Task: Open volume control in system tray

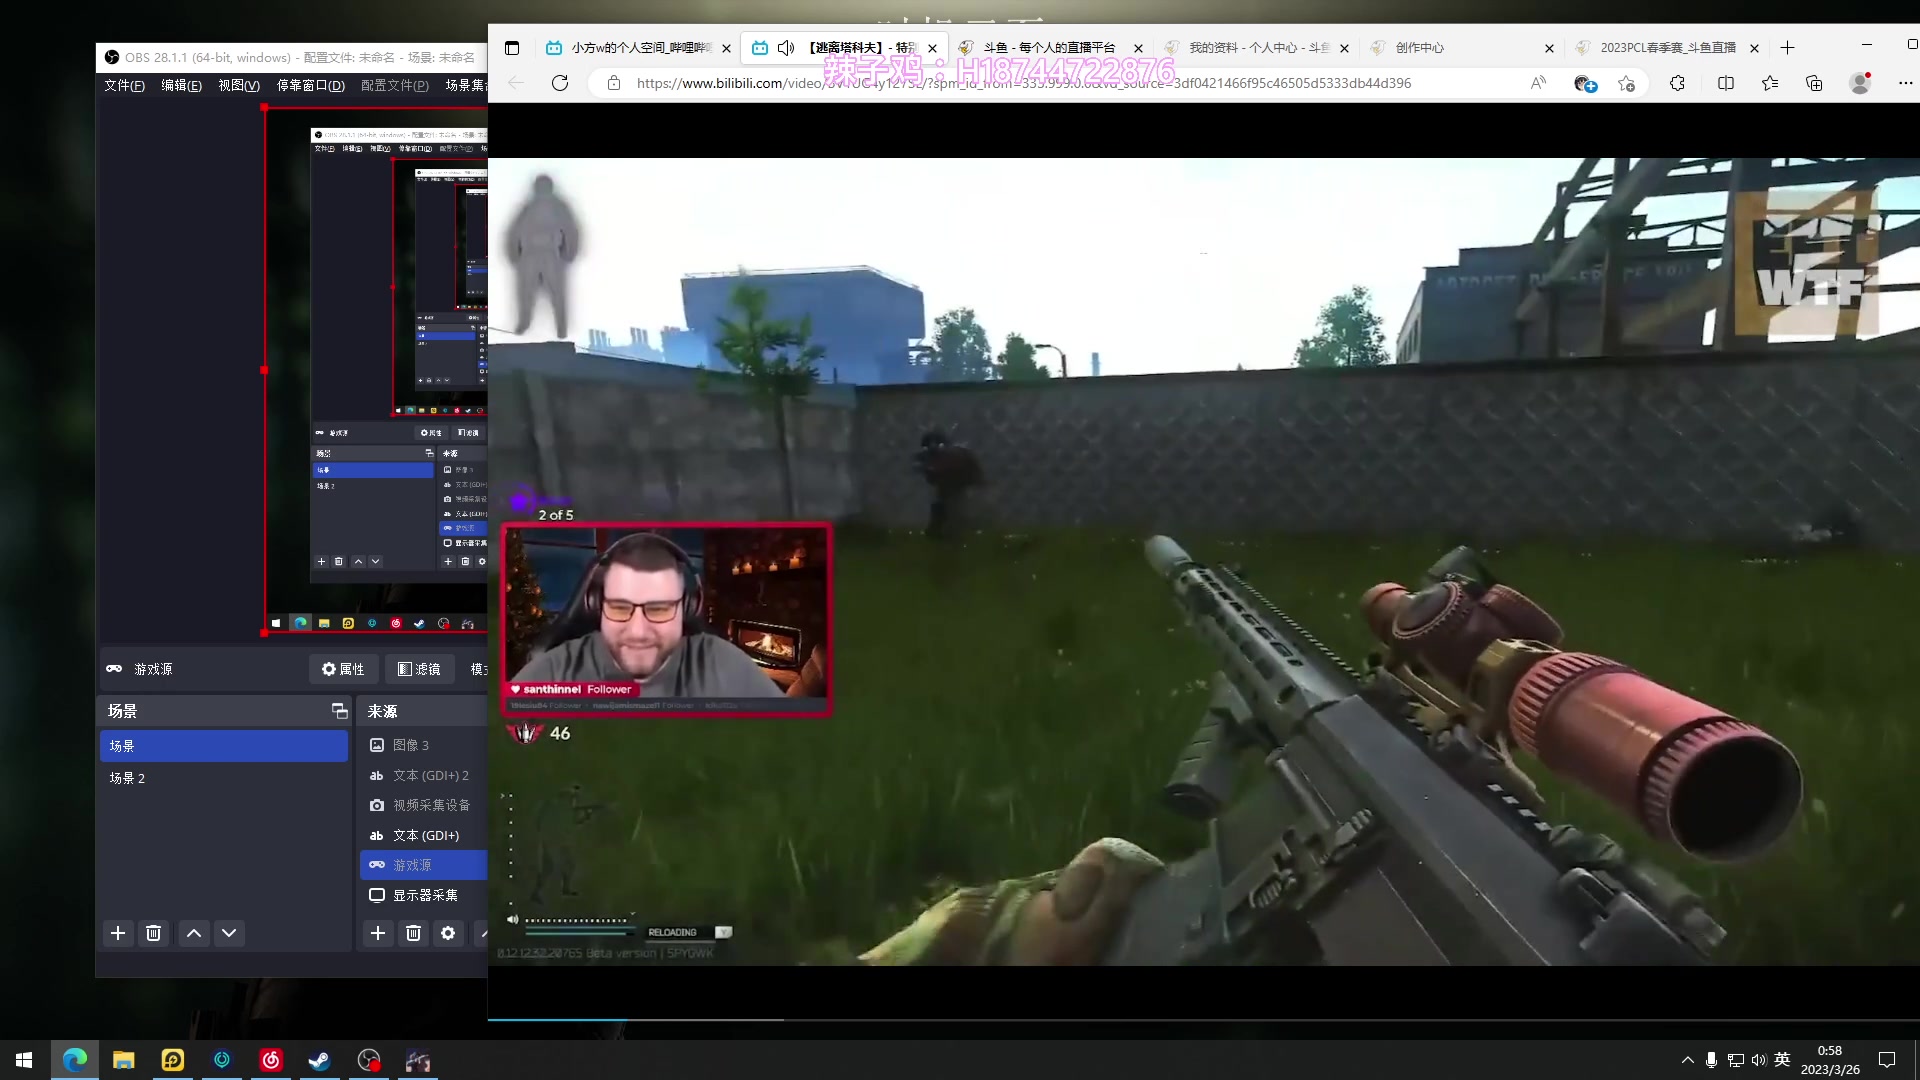Action: [1759, 1060]
